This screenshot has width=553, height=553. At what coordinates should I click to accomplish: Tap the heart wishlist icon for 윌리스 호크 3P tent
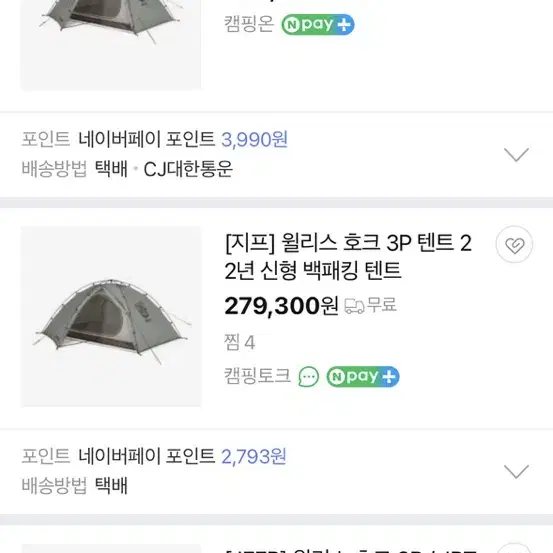coord(514,244)
